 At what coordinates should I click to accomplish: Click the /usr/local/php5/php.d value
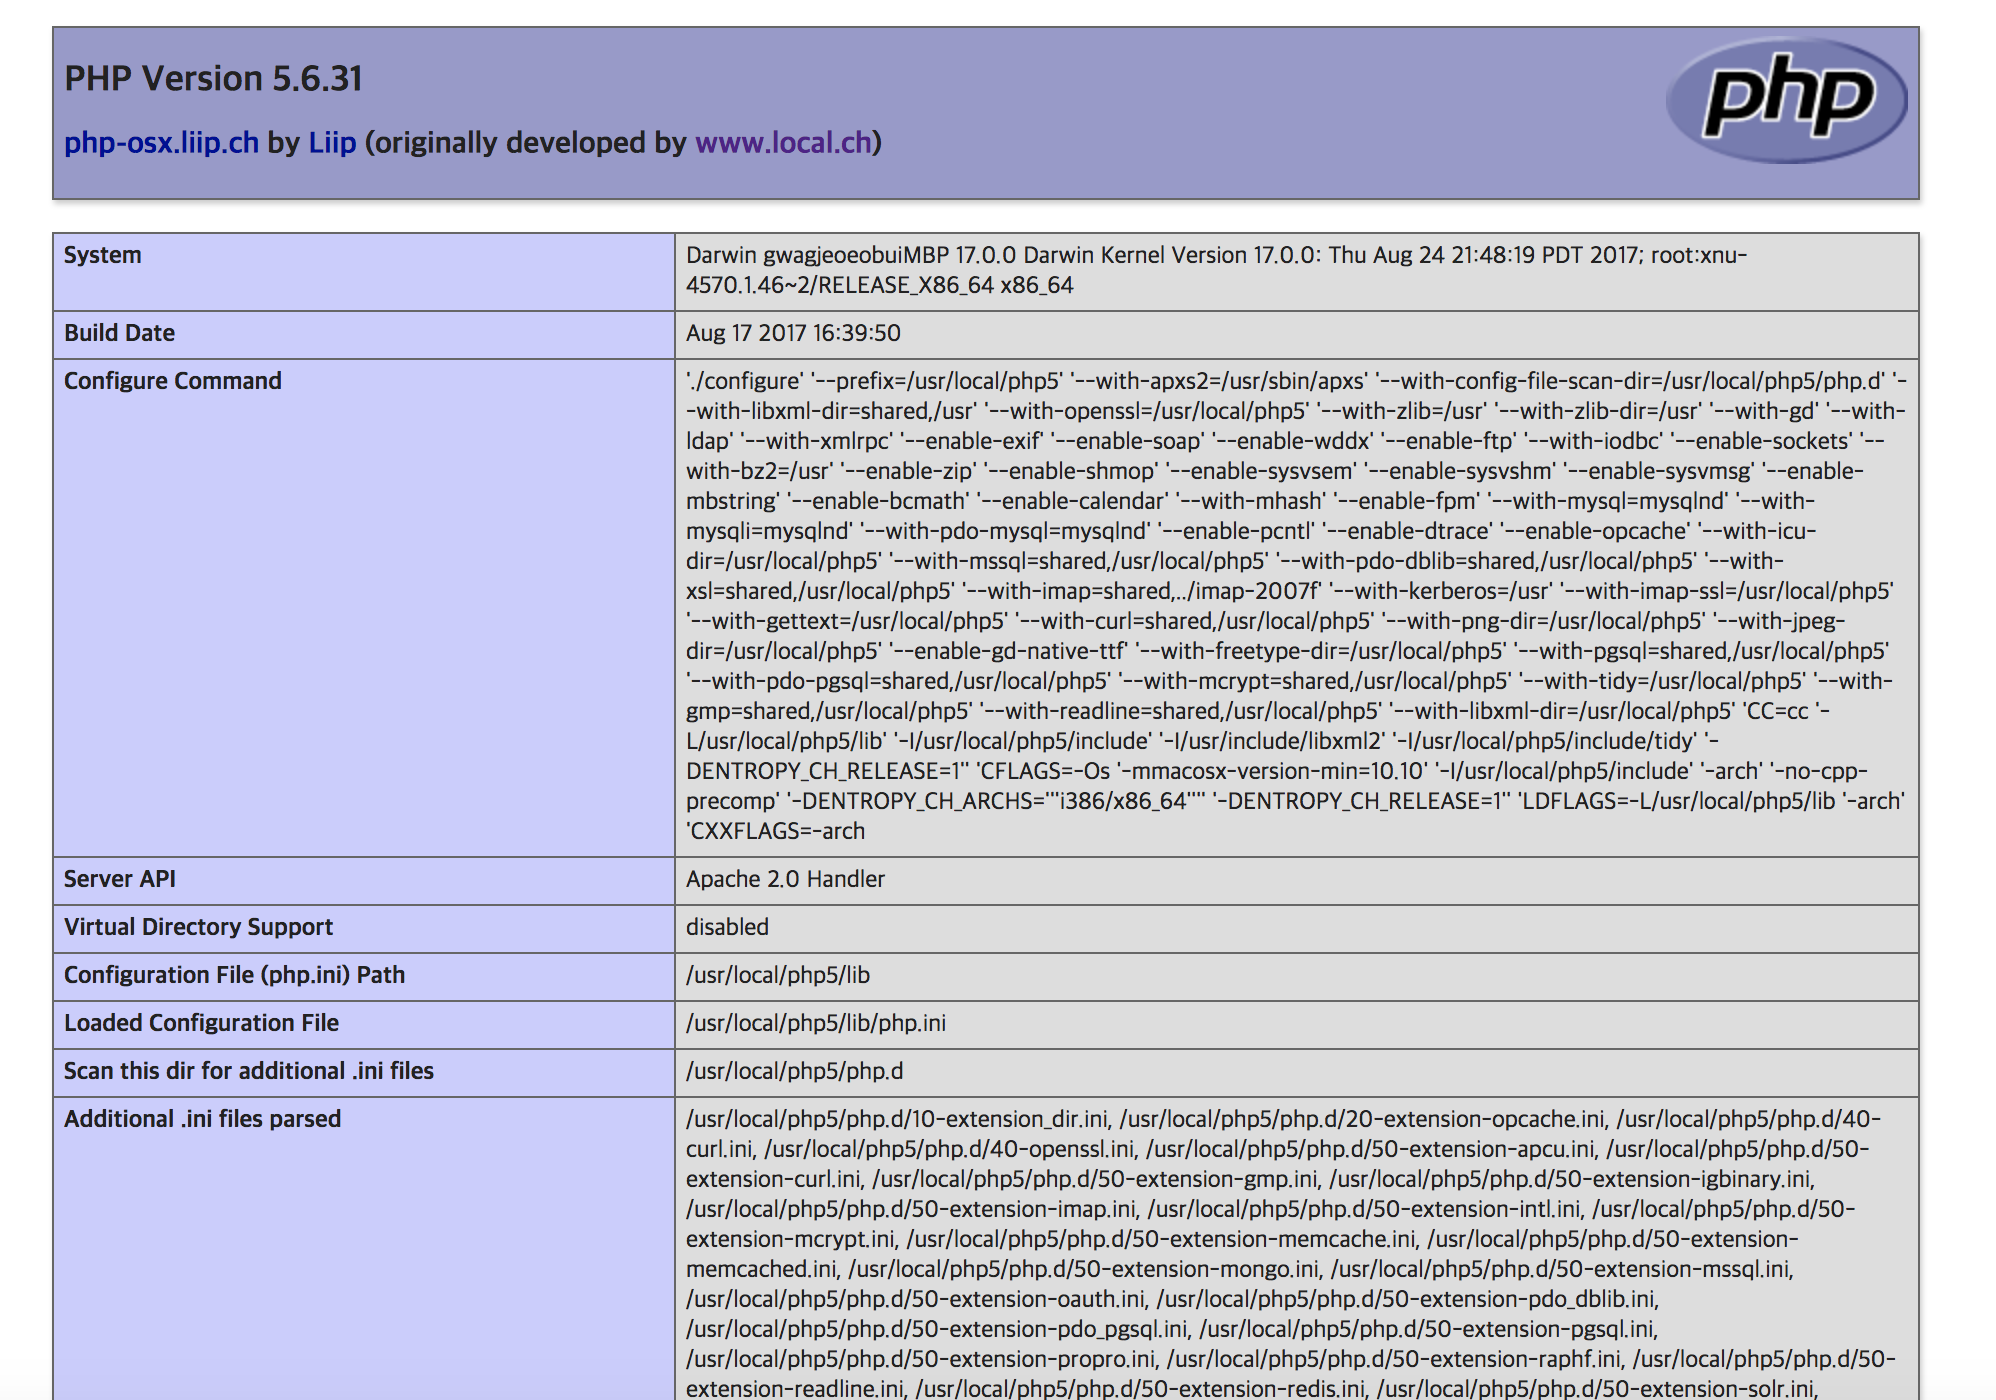[x=794, y=1071]
